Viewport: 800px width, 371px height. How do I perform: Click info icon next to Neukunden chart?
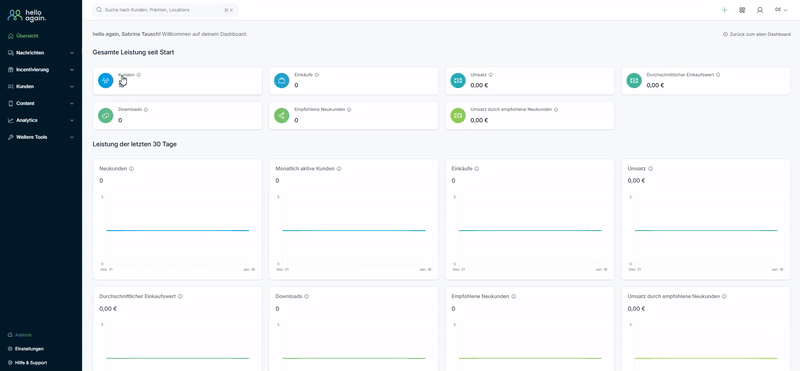tap(131, 168)
